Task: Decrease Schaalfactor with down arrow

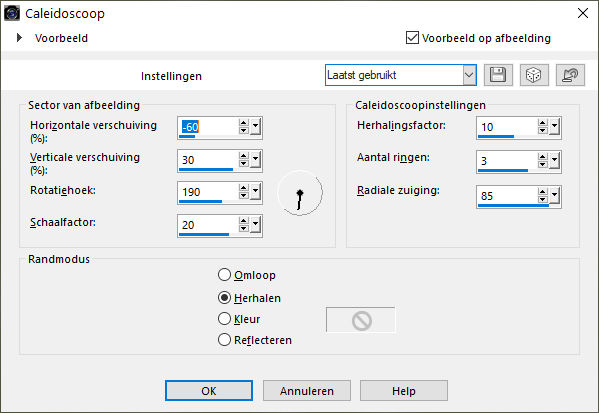Action: pyautogui.click(x=244, y=228)
